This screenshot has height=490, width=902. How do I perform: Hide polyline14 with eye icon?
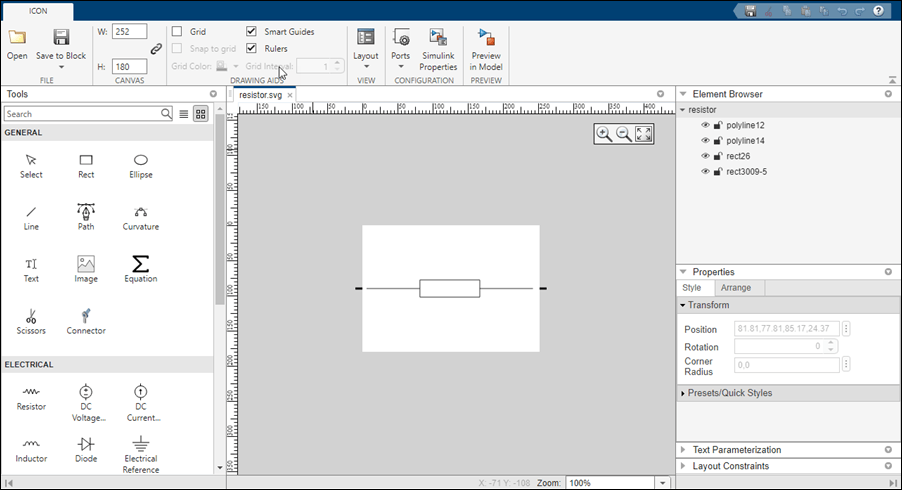[705, 140]
